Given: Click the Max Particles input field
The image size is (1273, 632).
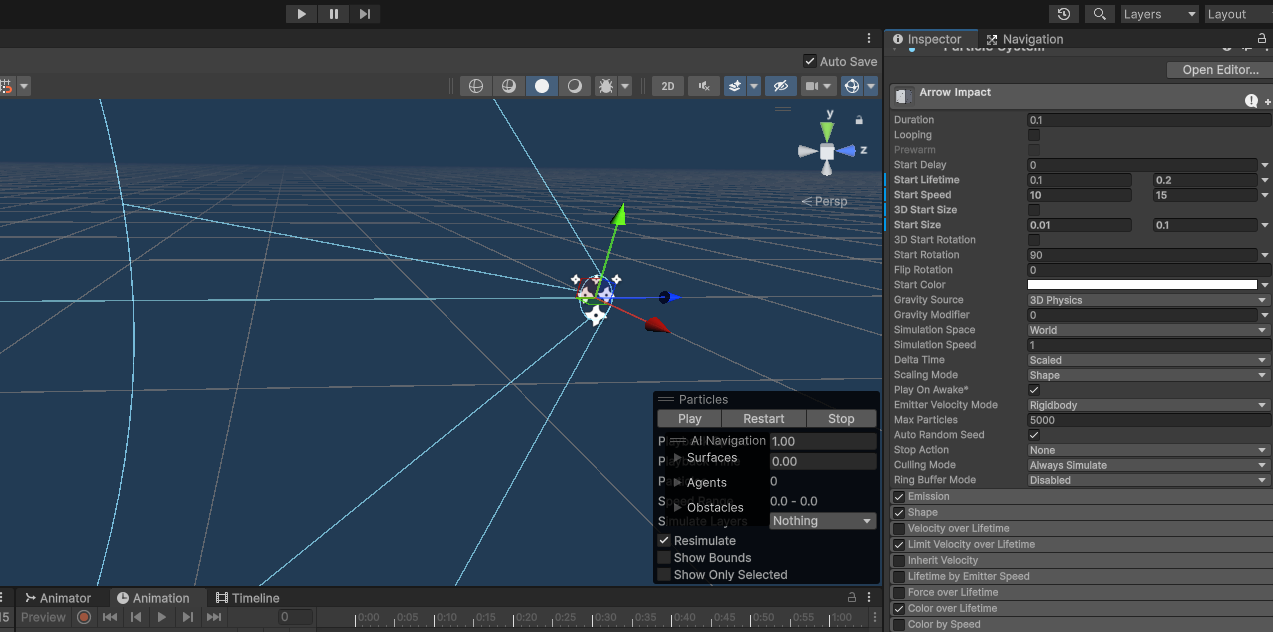Looking at the screenshot, I should tap(1150, 420).
